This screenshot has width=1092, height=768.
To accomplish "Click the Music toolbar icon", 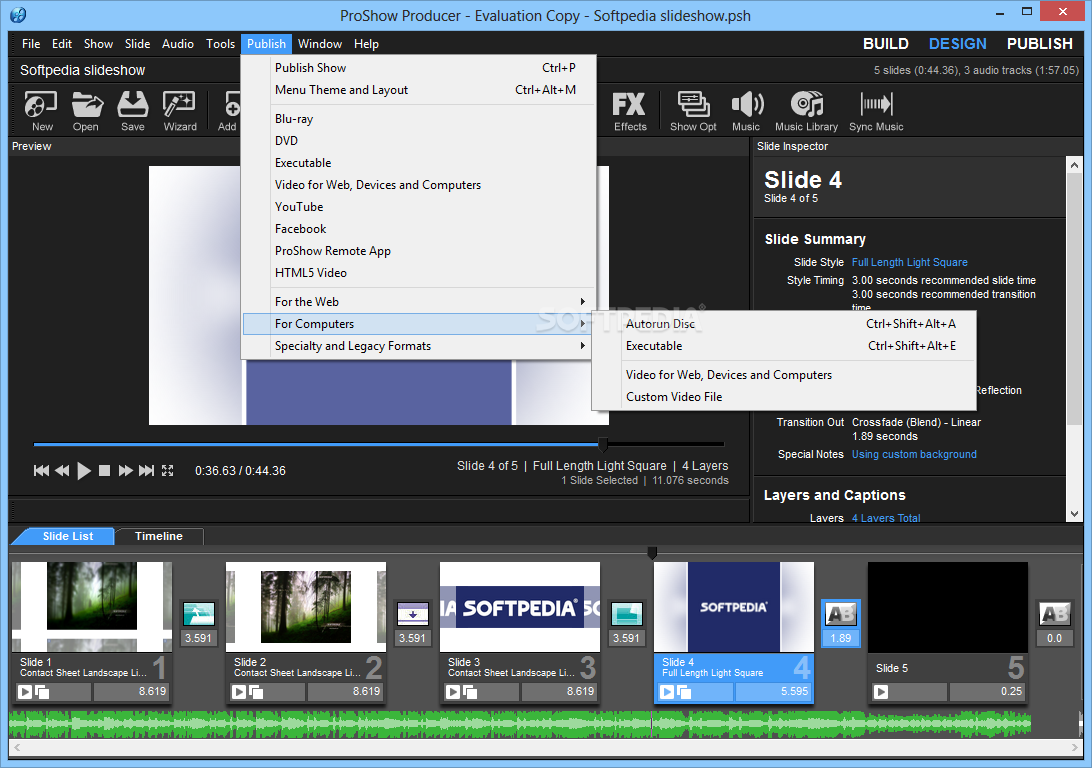I will tap(746, 111).
